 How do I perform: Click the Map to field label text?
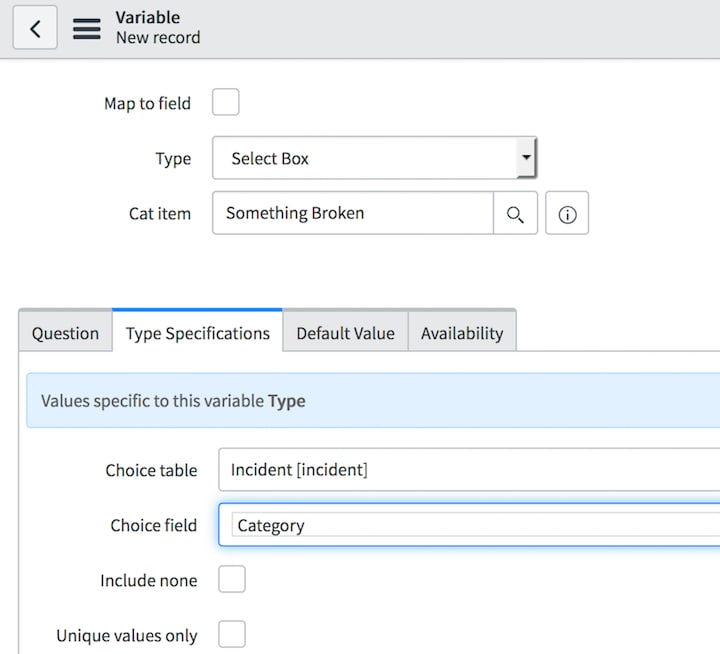click(x=147, y=104)
